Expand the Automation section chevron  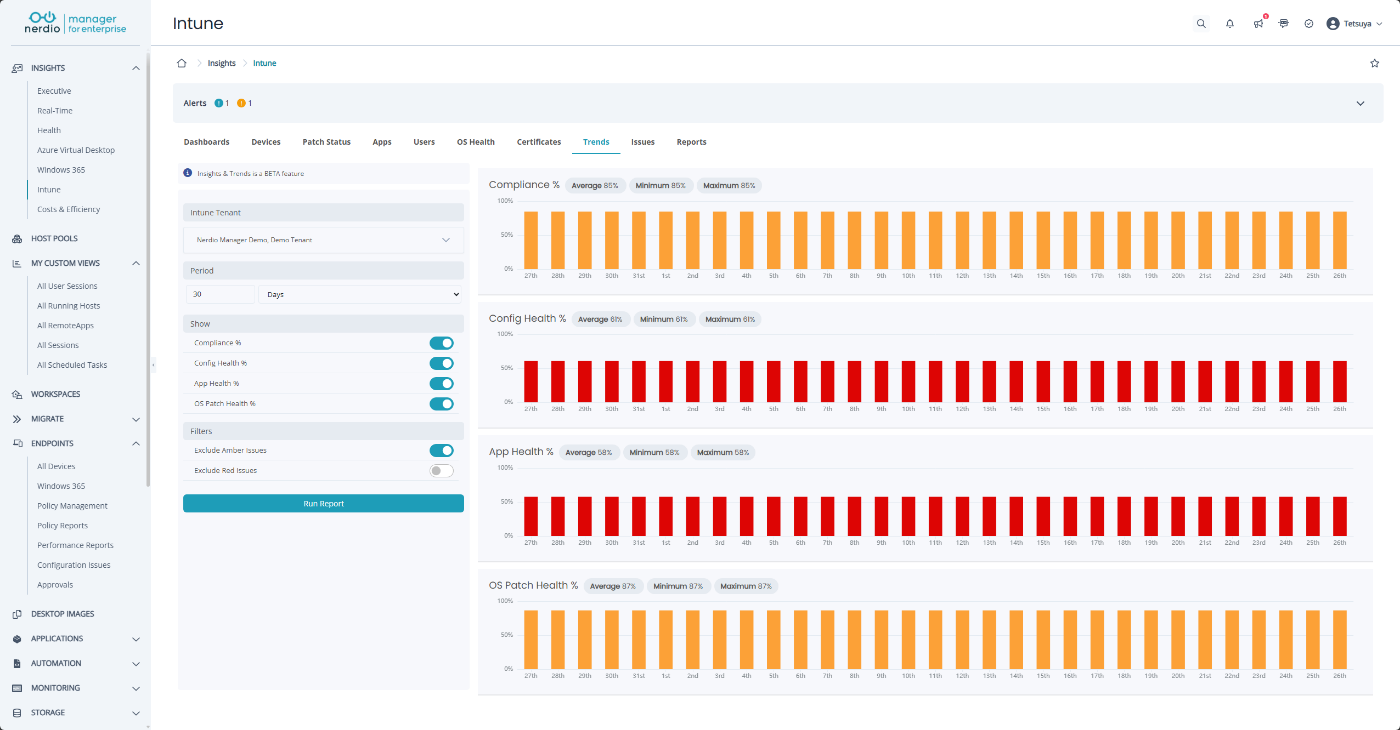[136, 663]
